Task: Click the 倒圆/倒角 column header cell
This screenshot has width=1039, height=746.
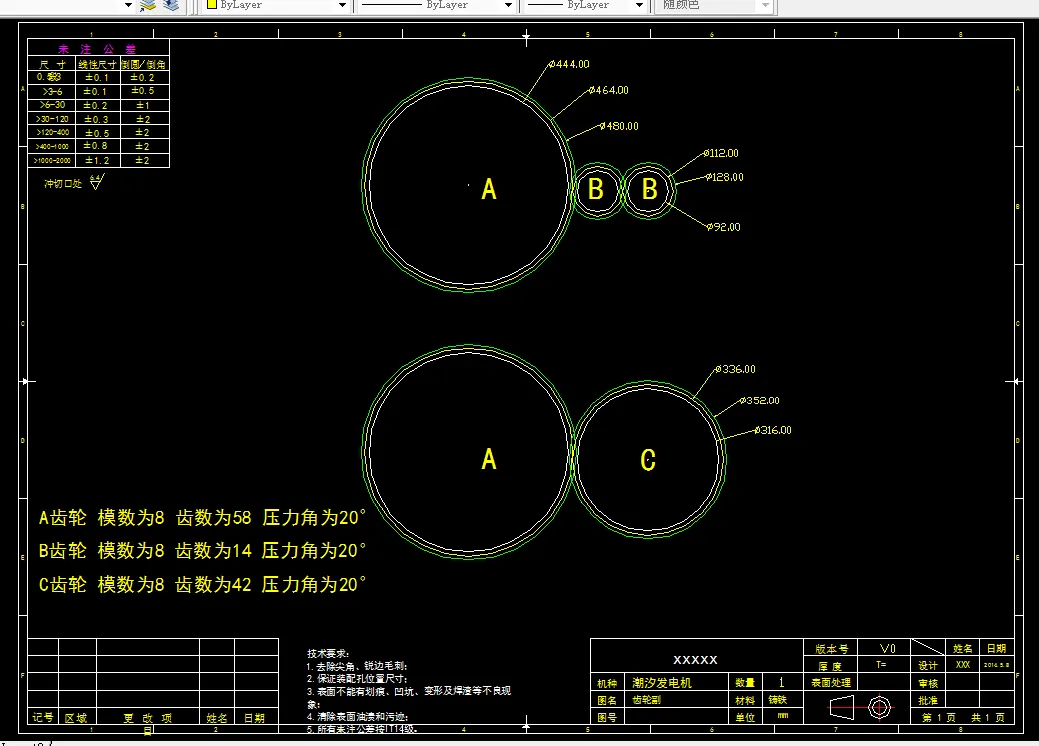Action: tap(144, 64)
